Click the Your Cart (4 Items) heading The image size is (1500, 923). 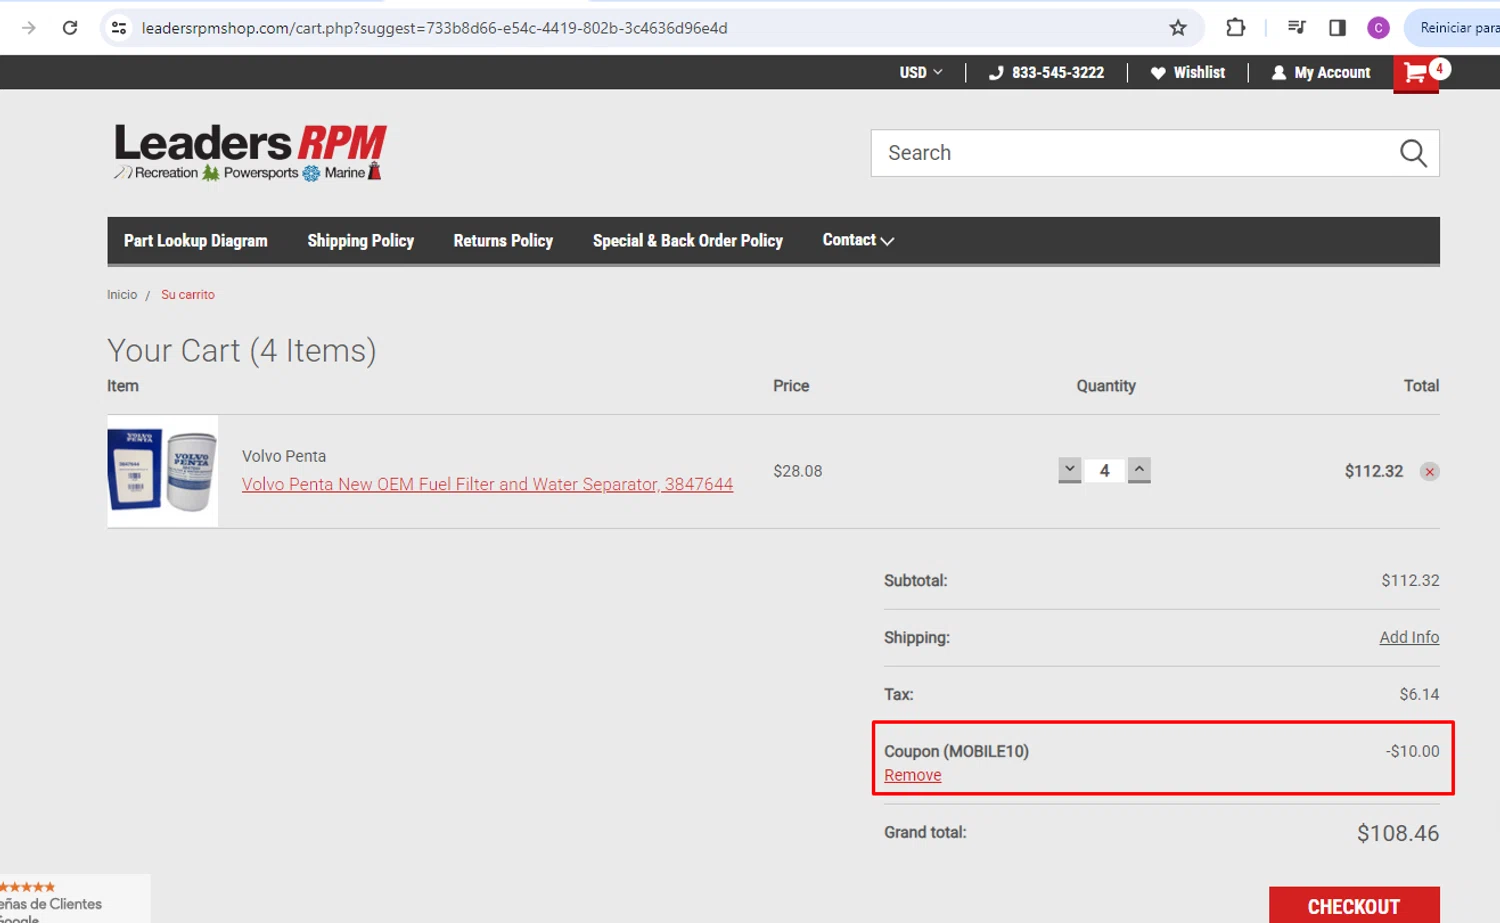point(242,351)
